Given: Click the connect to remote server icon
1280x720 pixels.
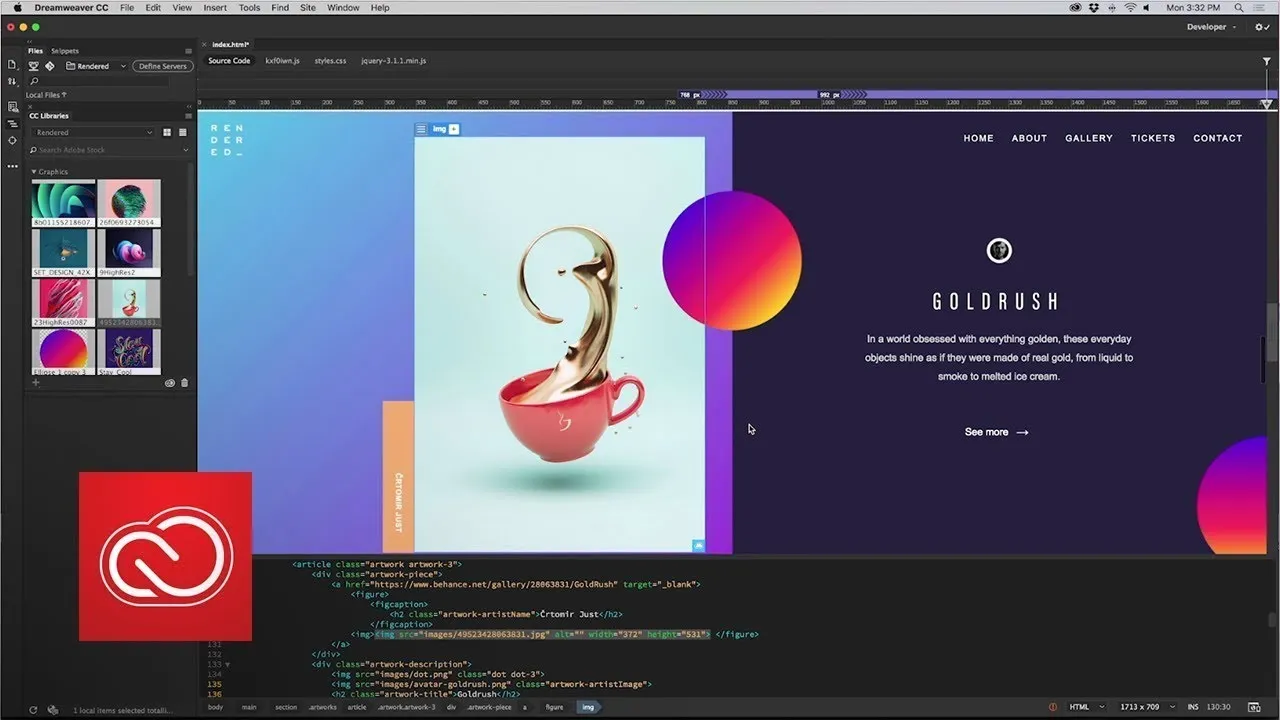Looking at the screenshot, I should pyautogui.click(x=33, y=66).
